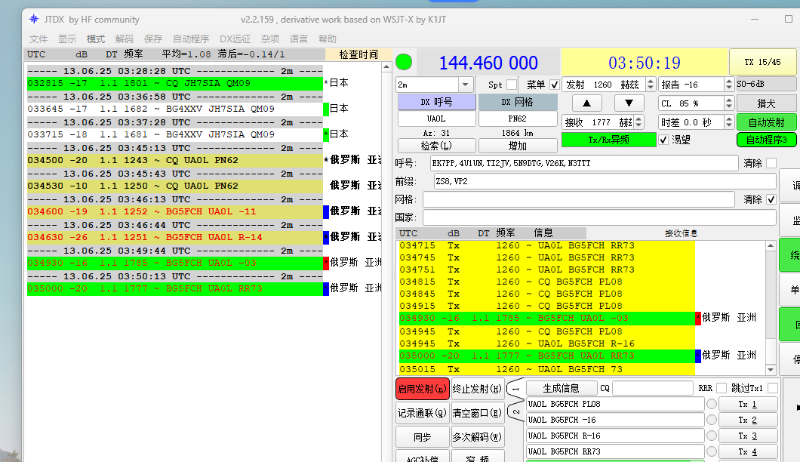
Task: Enable the 跳过Tx1 checkbox
Action: pyautogui.click(x=772, y=388)
